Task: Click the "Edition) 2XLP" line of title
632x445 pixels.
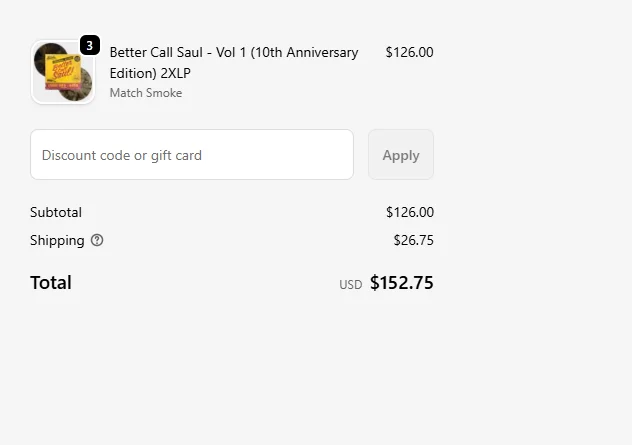Action: pyautogui.click(x=150, y=73)
